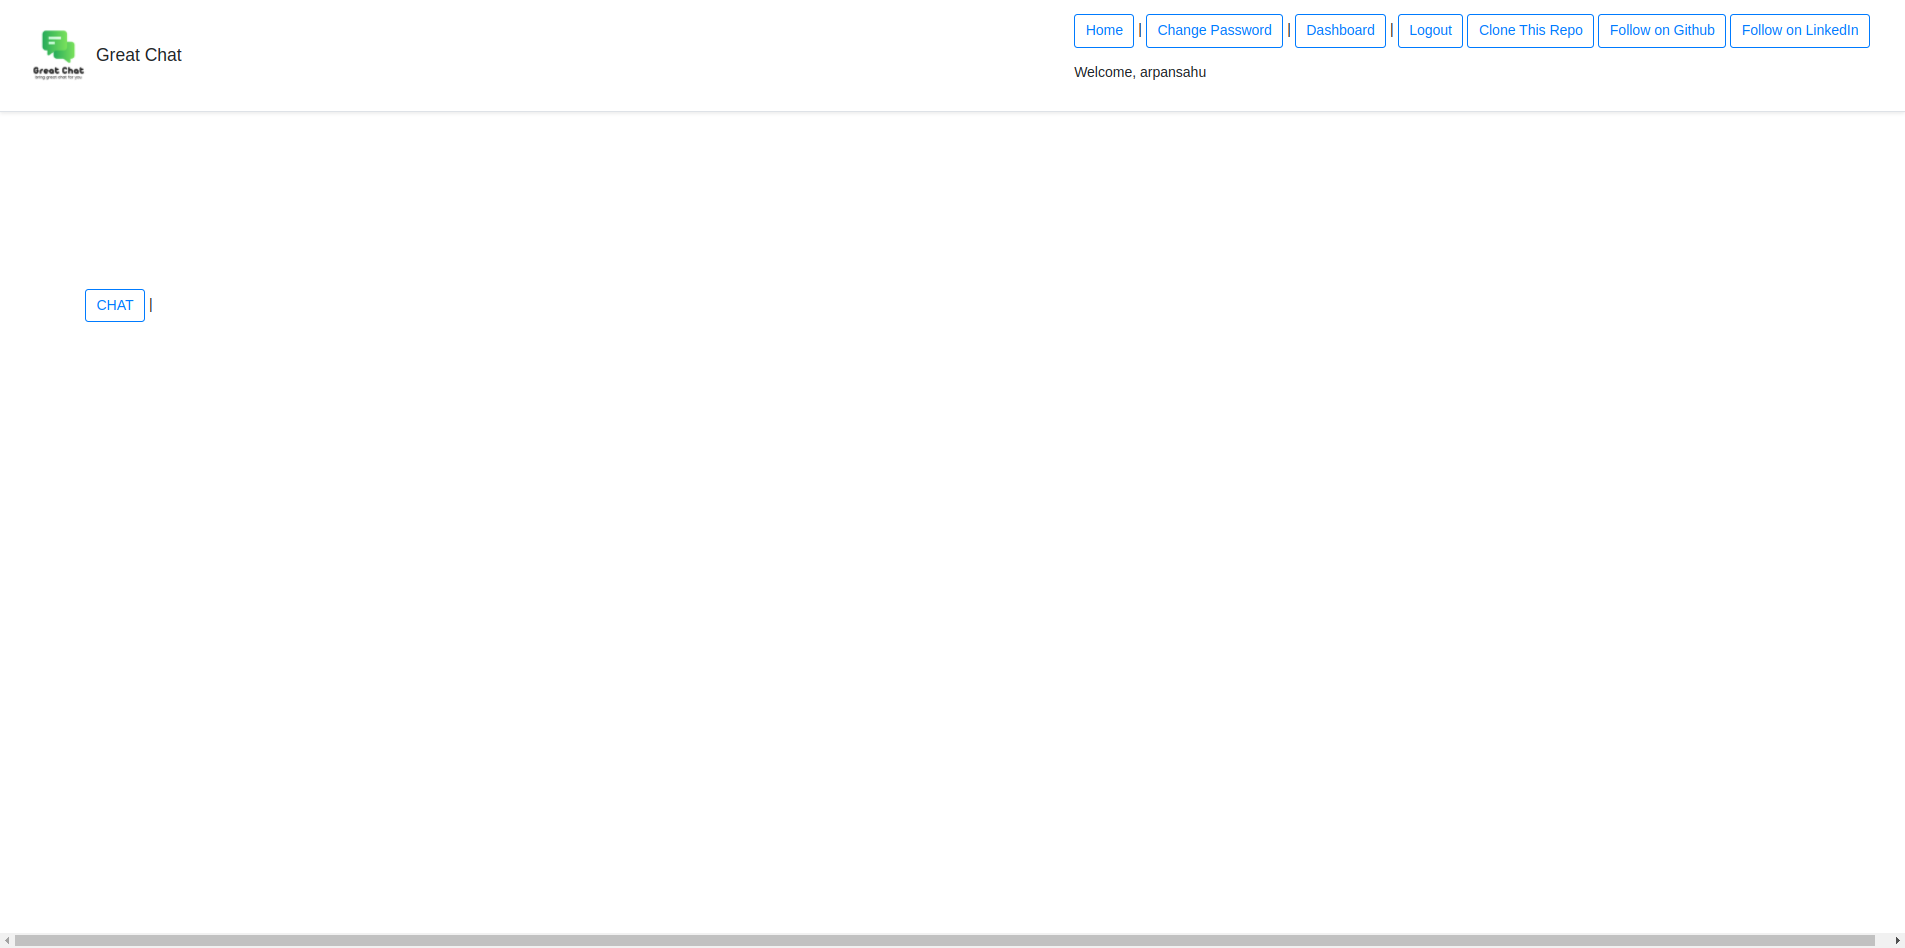Open the Follow on Github link
Image resolution: width=1905 pixels, height=948 pixels.
1660,31
